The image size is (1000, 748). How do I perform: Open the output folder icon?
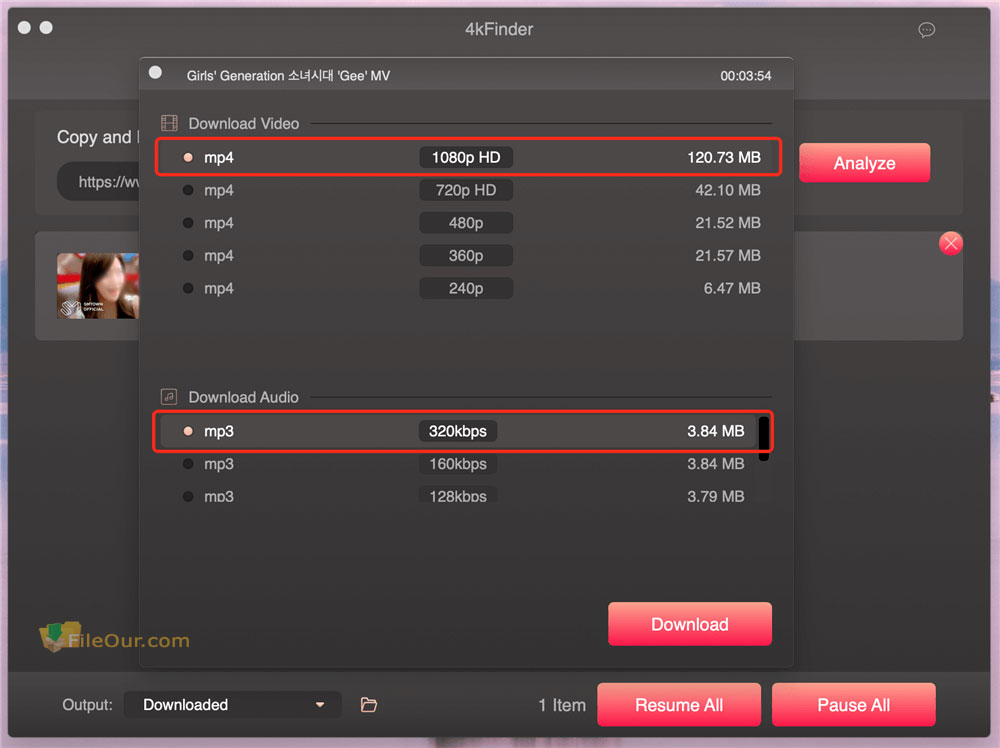point(369,705)
